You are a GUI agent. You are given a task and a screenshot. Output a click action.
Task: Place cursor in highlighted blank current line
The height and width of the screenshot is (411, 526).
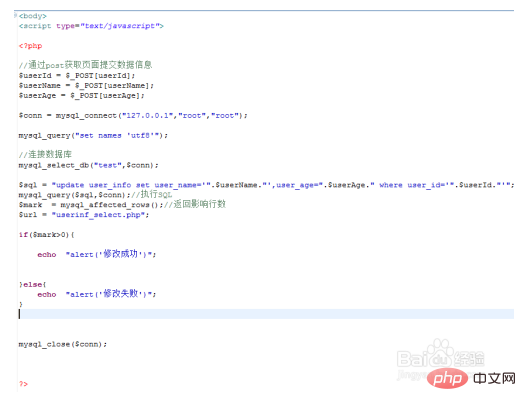266,314
